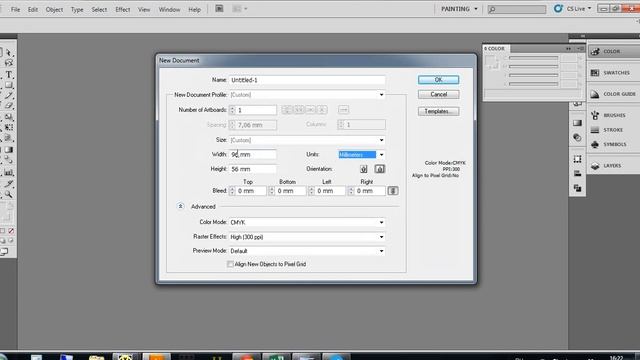Enable Align New Objects to Pixel Grid

(230, 264)
